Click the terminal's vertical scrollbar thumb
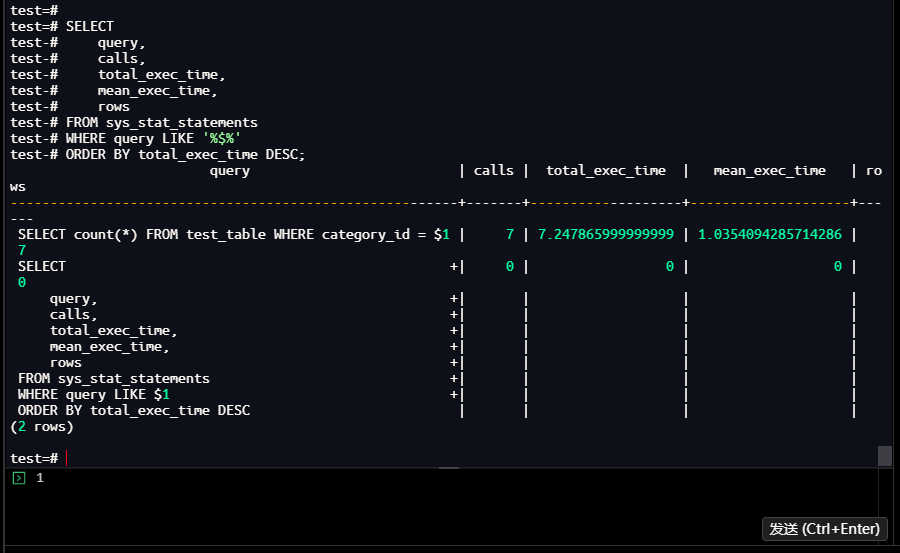900x553 pixels. 885,456
